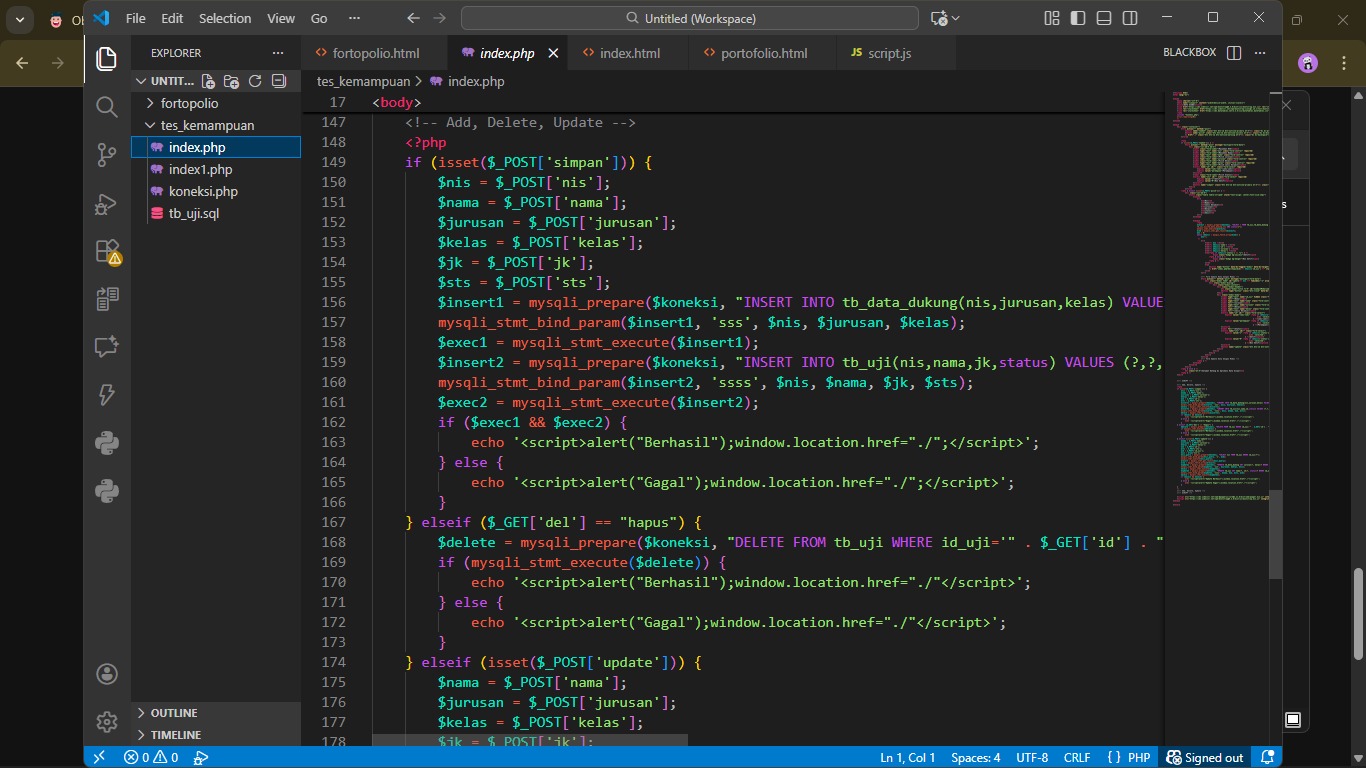Open the Explorer view in activity bar

107,59
